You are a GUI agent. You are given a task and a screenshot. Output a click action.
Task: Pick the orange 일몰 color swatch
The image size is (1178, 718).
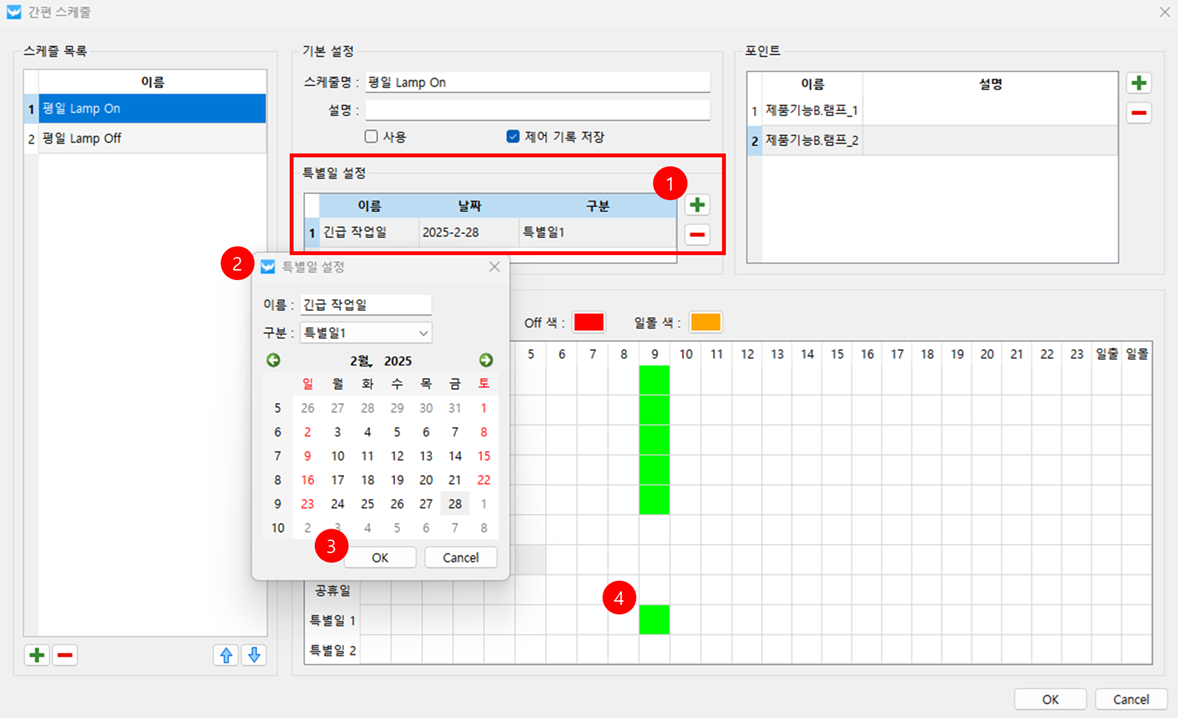click(x=705, y=322)
